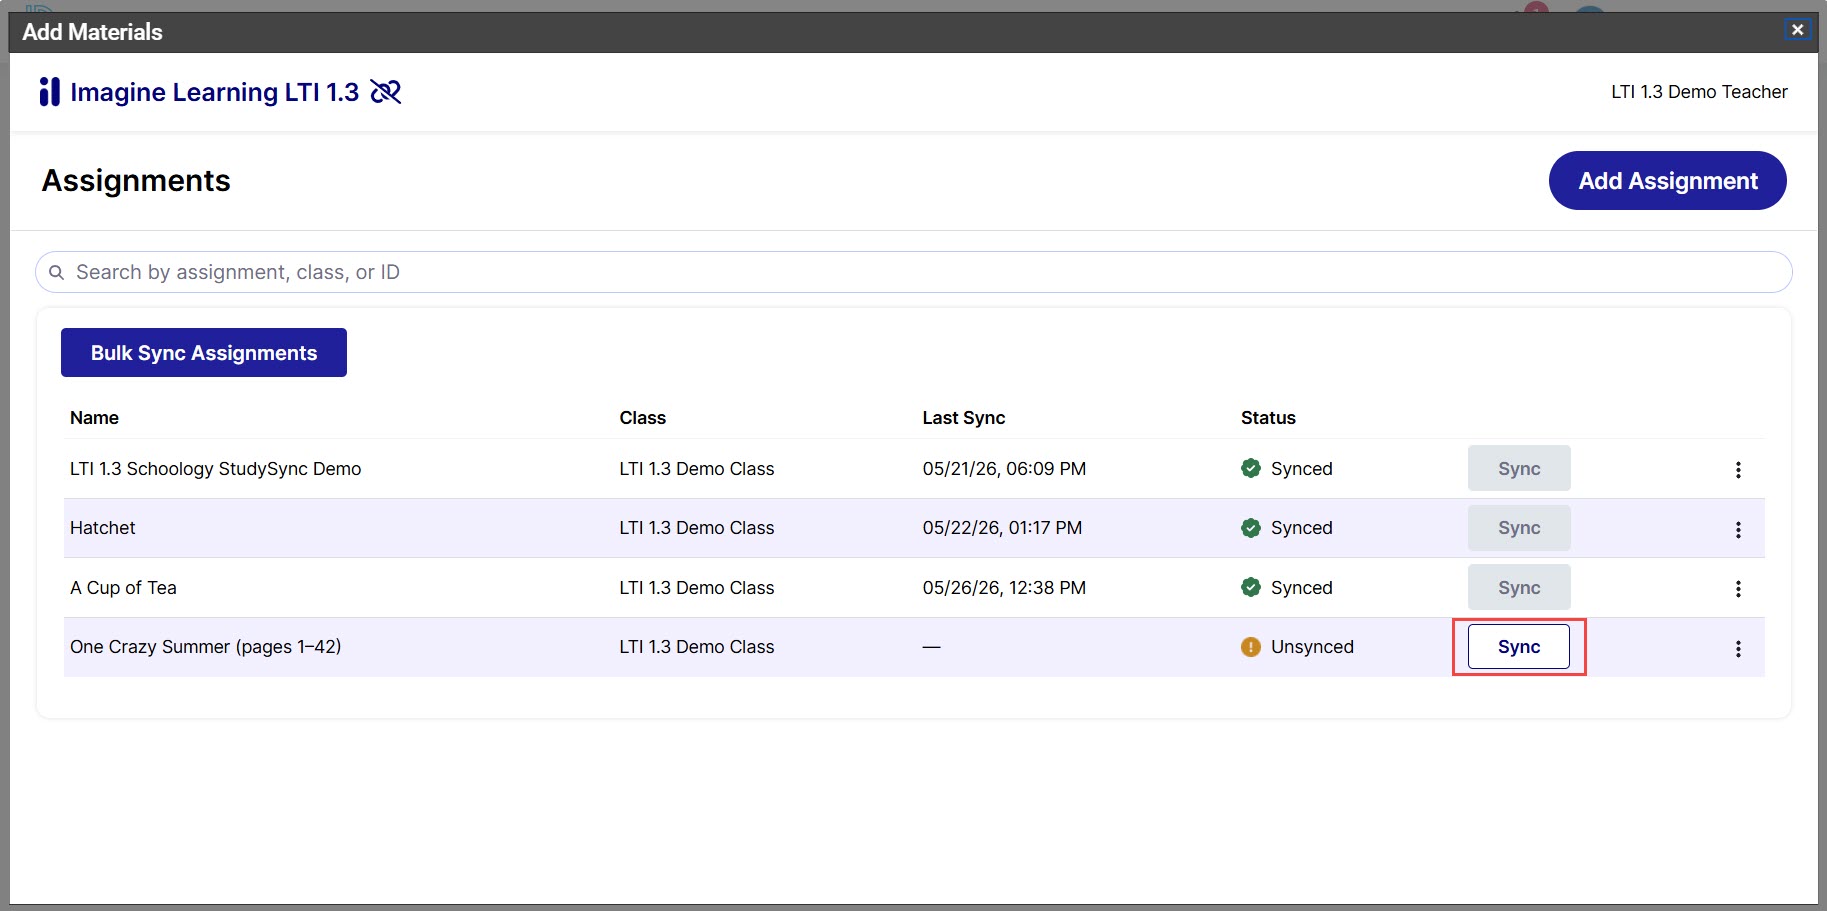Click the Synced status text for Hatchet
1827x911 pixels.
[1301, 528]
